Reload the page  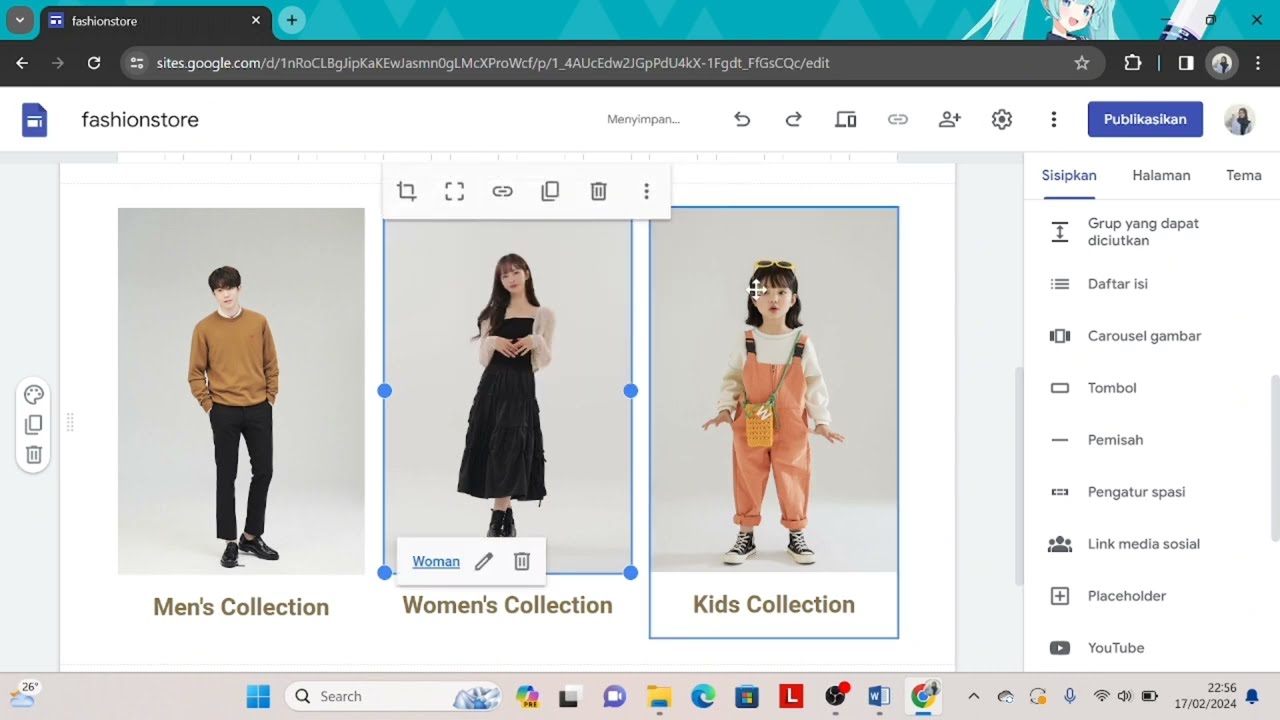pyautogui.click(x=94, y=63)
